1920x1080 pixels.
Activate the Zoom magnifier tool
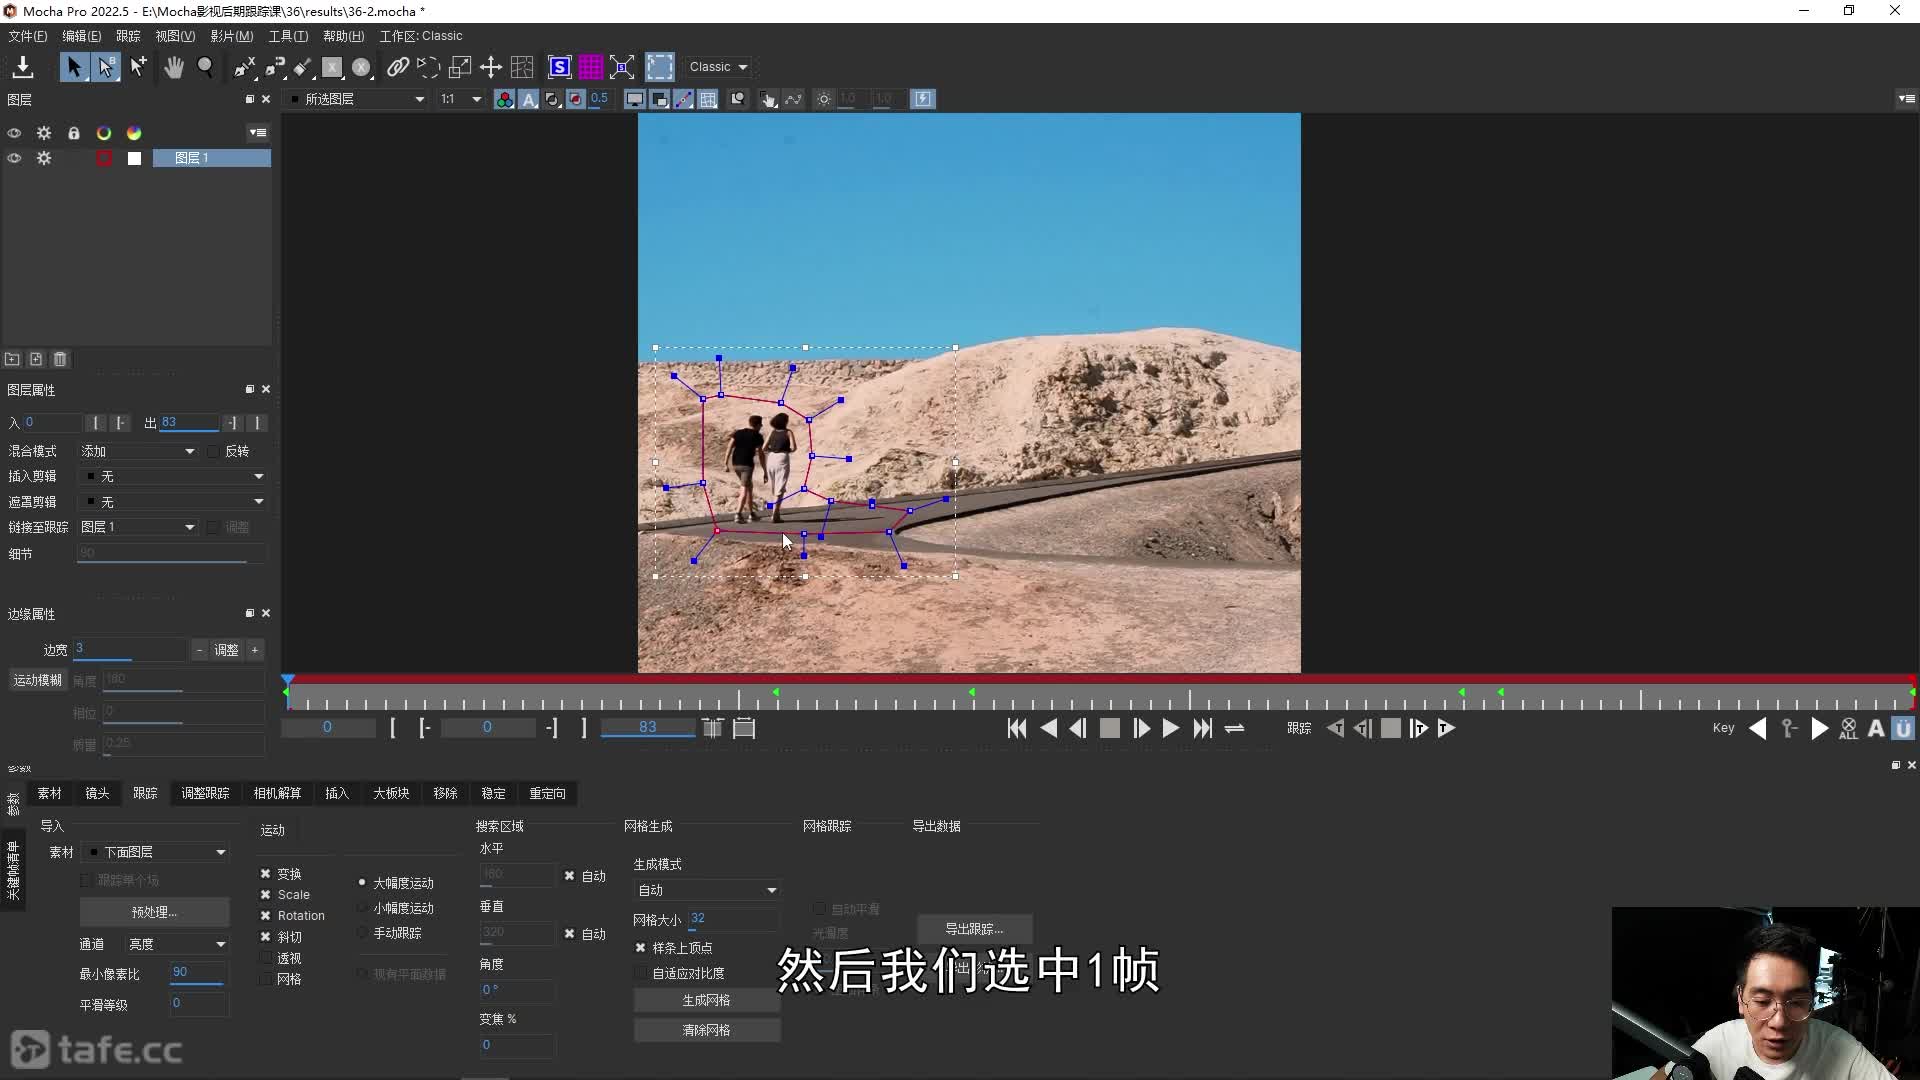click(206, 67)
